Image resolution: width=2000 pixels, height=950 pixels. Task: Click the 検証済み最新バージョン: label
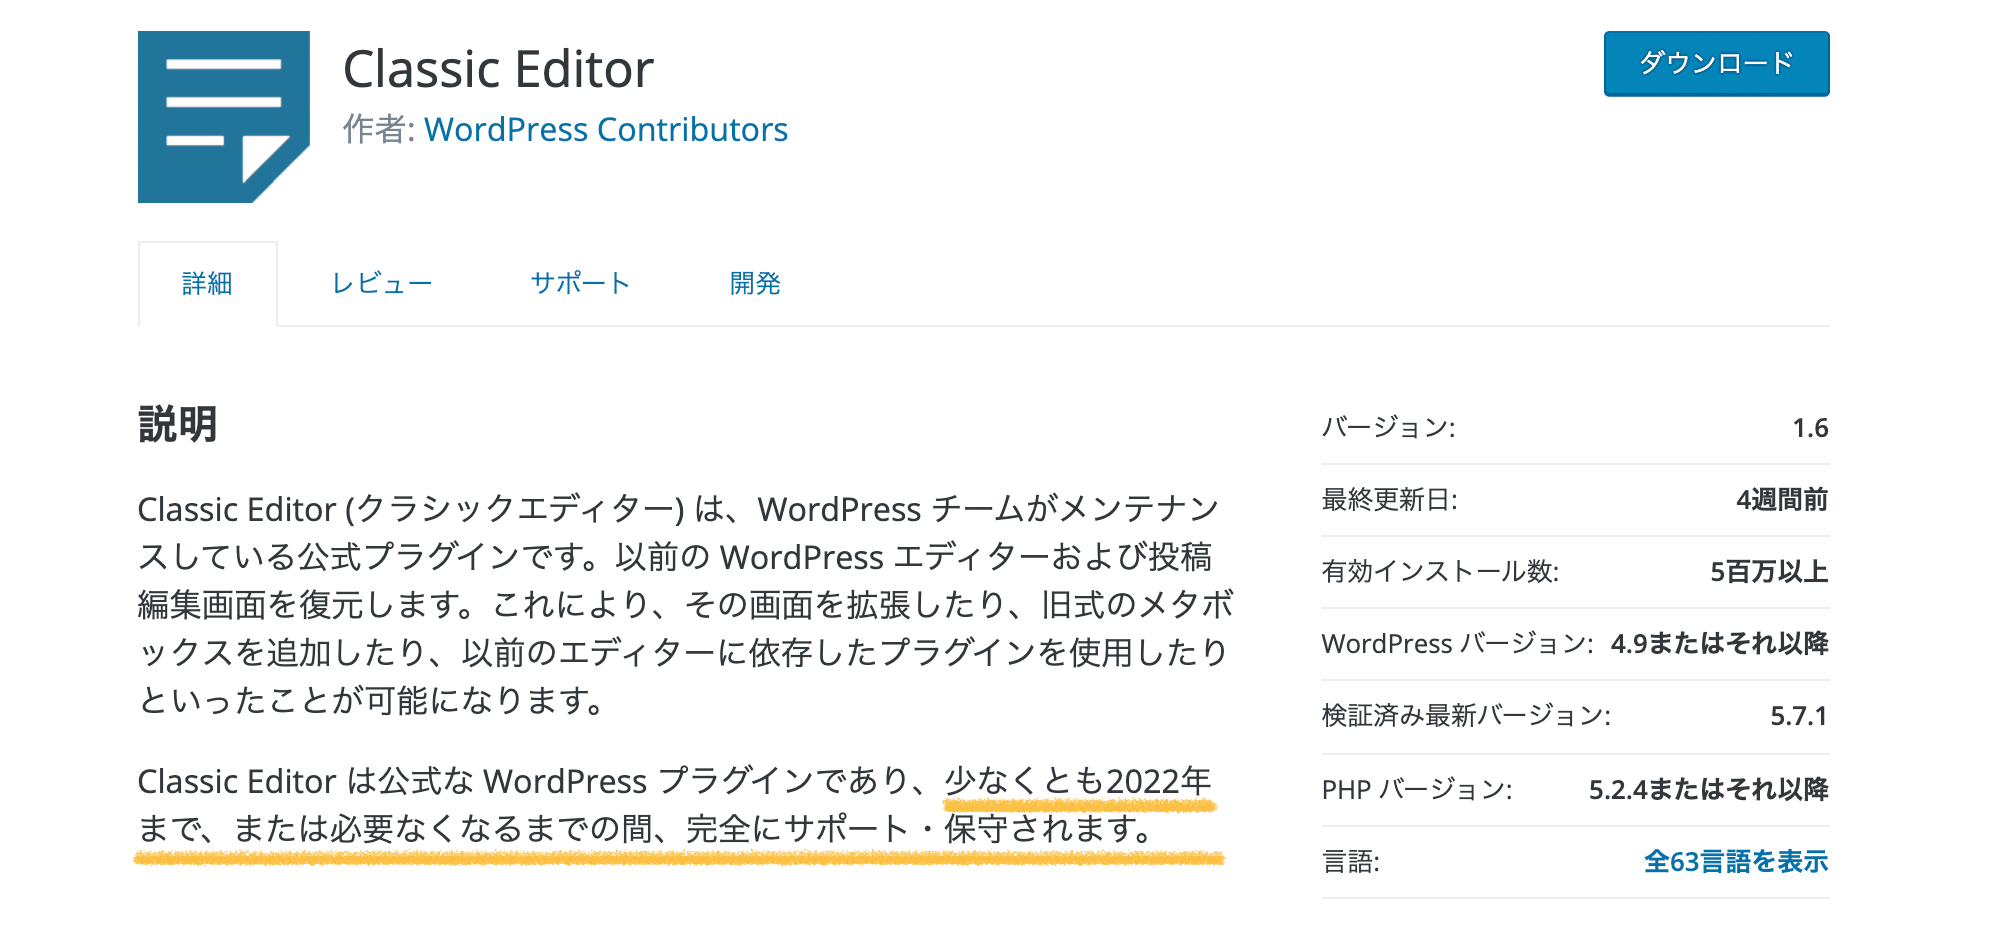[x=1466, y=716]
